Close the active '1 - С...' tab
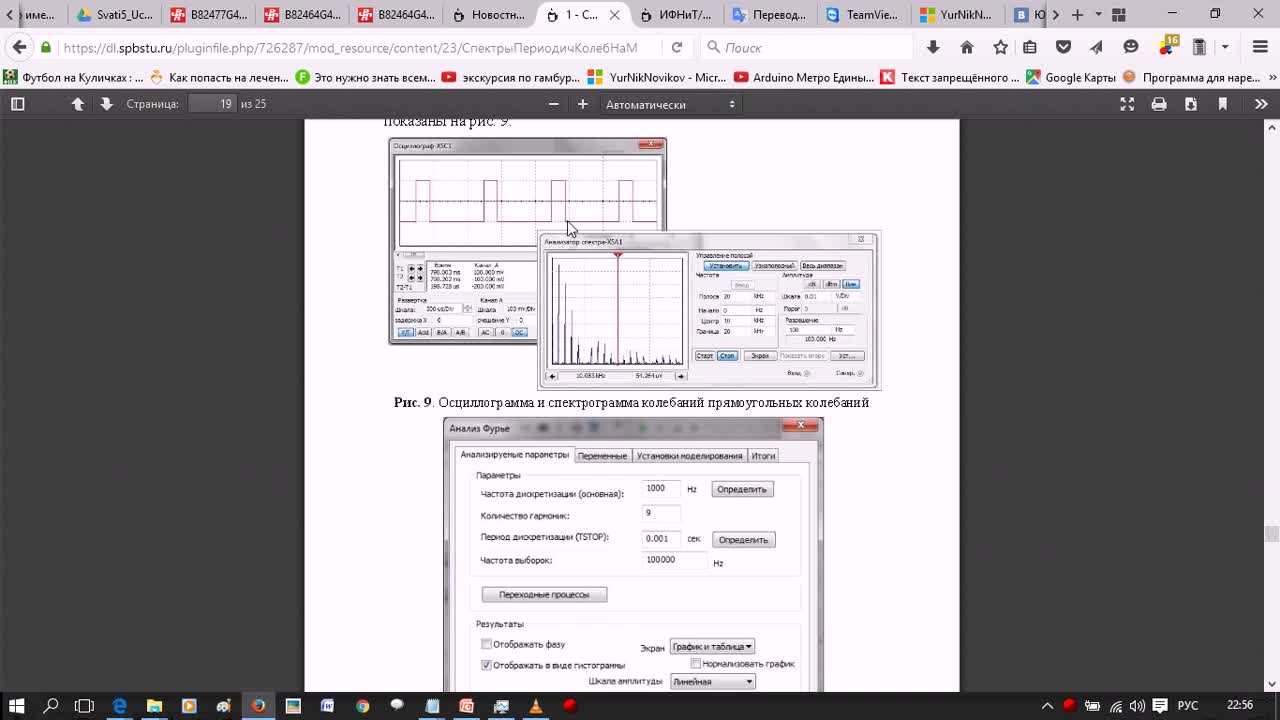This screenshot has width=1280, height=720. click(614, 15)
